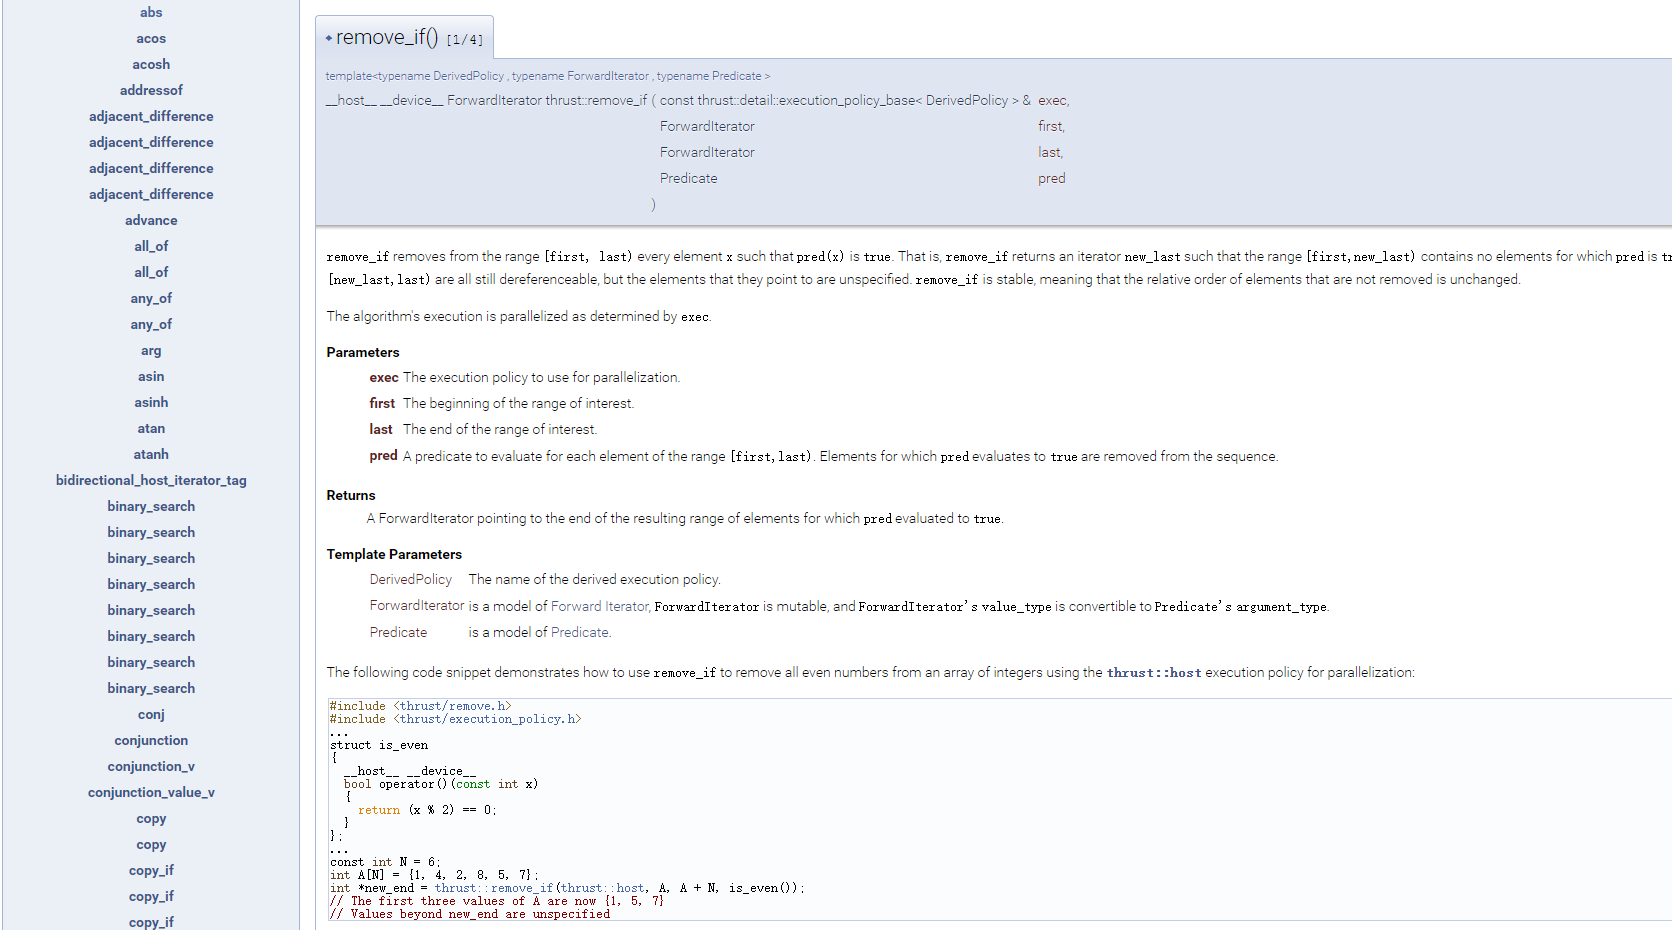This screenshot has height=930, width=1672.
Task: Click the thrust::host execution policy link
Action: (1155, 672)
